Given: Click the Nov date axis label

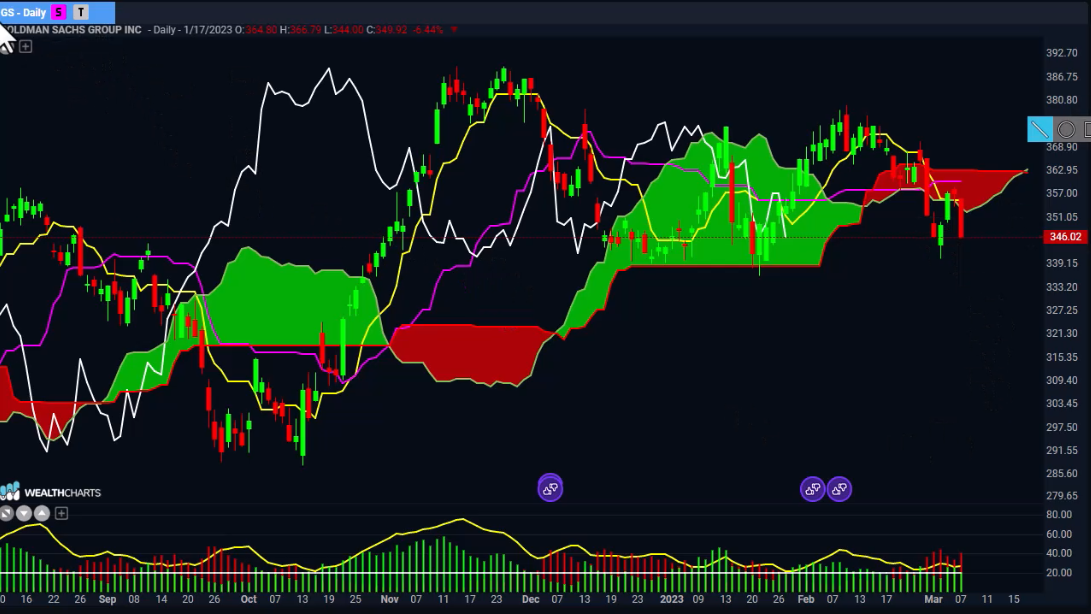Looking at the screenshot, I should pos(389,599).
